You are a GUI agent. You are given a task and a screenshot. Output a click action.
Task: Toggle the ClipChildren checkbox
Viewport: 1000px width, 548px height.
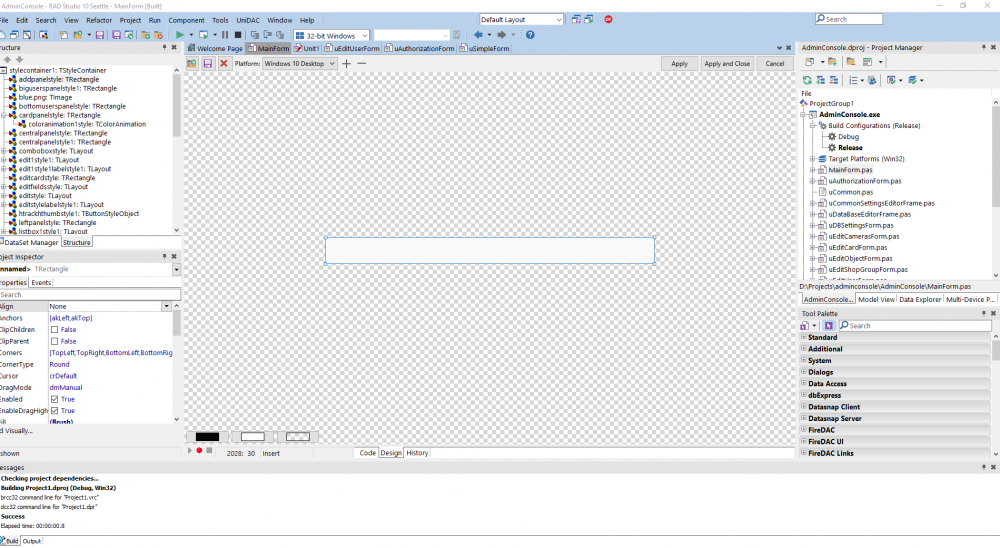[54, 330]
